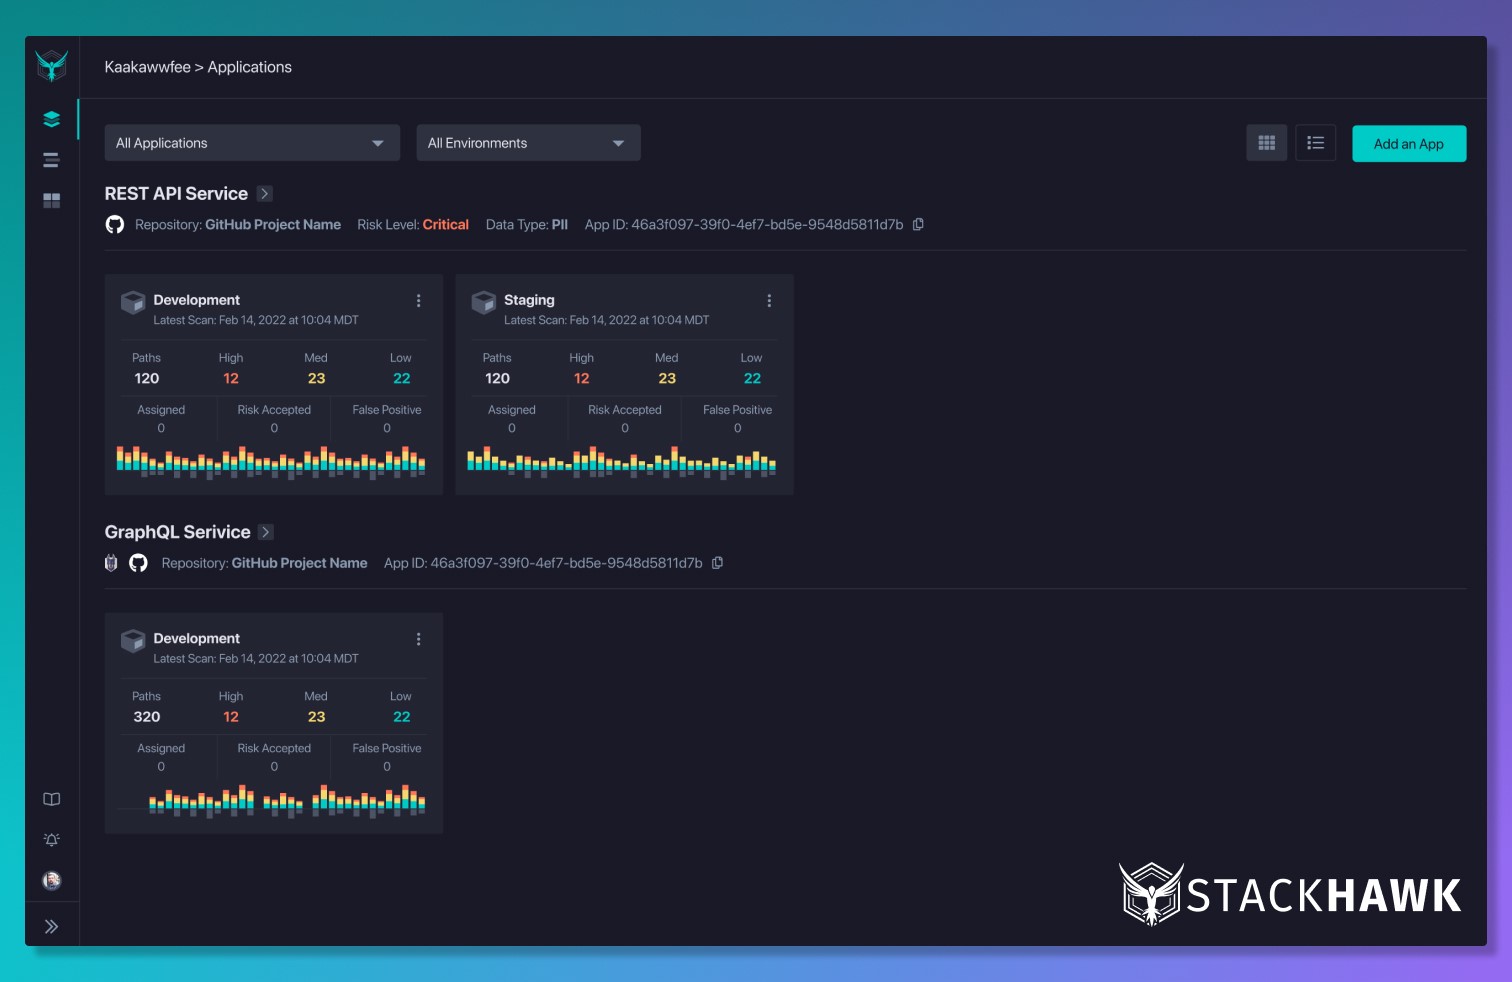Open the user profile avatar

coord(52,880)
